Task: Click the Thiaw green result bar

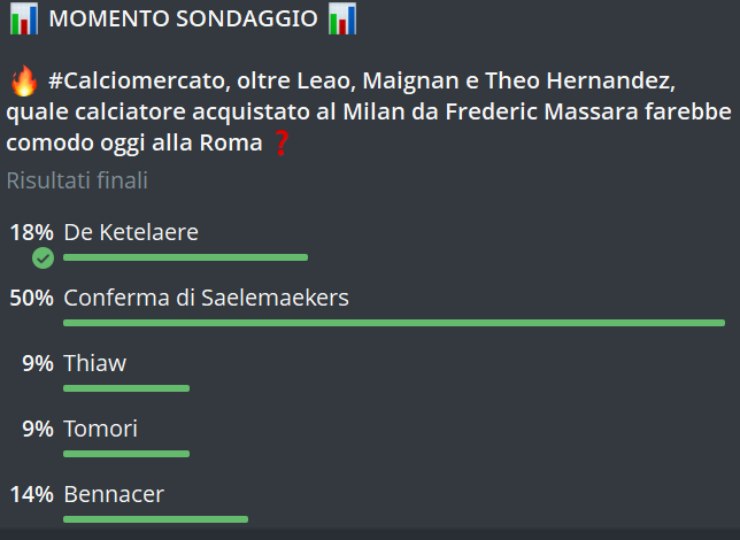Action: coord(126,388)
